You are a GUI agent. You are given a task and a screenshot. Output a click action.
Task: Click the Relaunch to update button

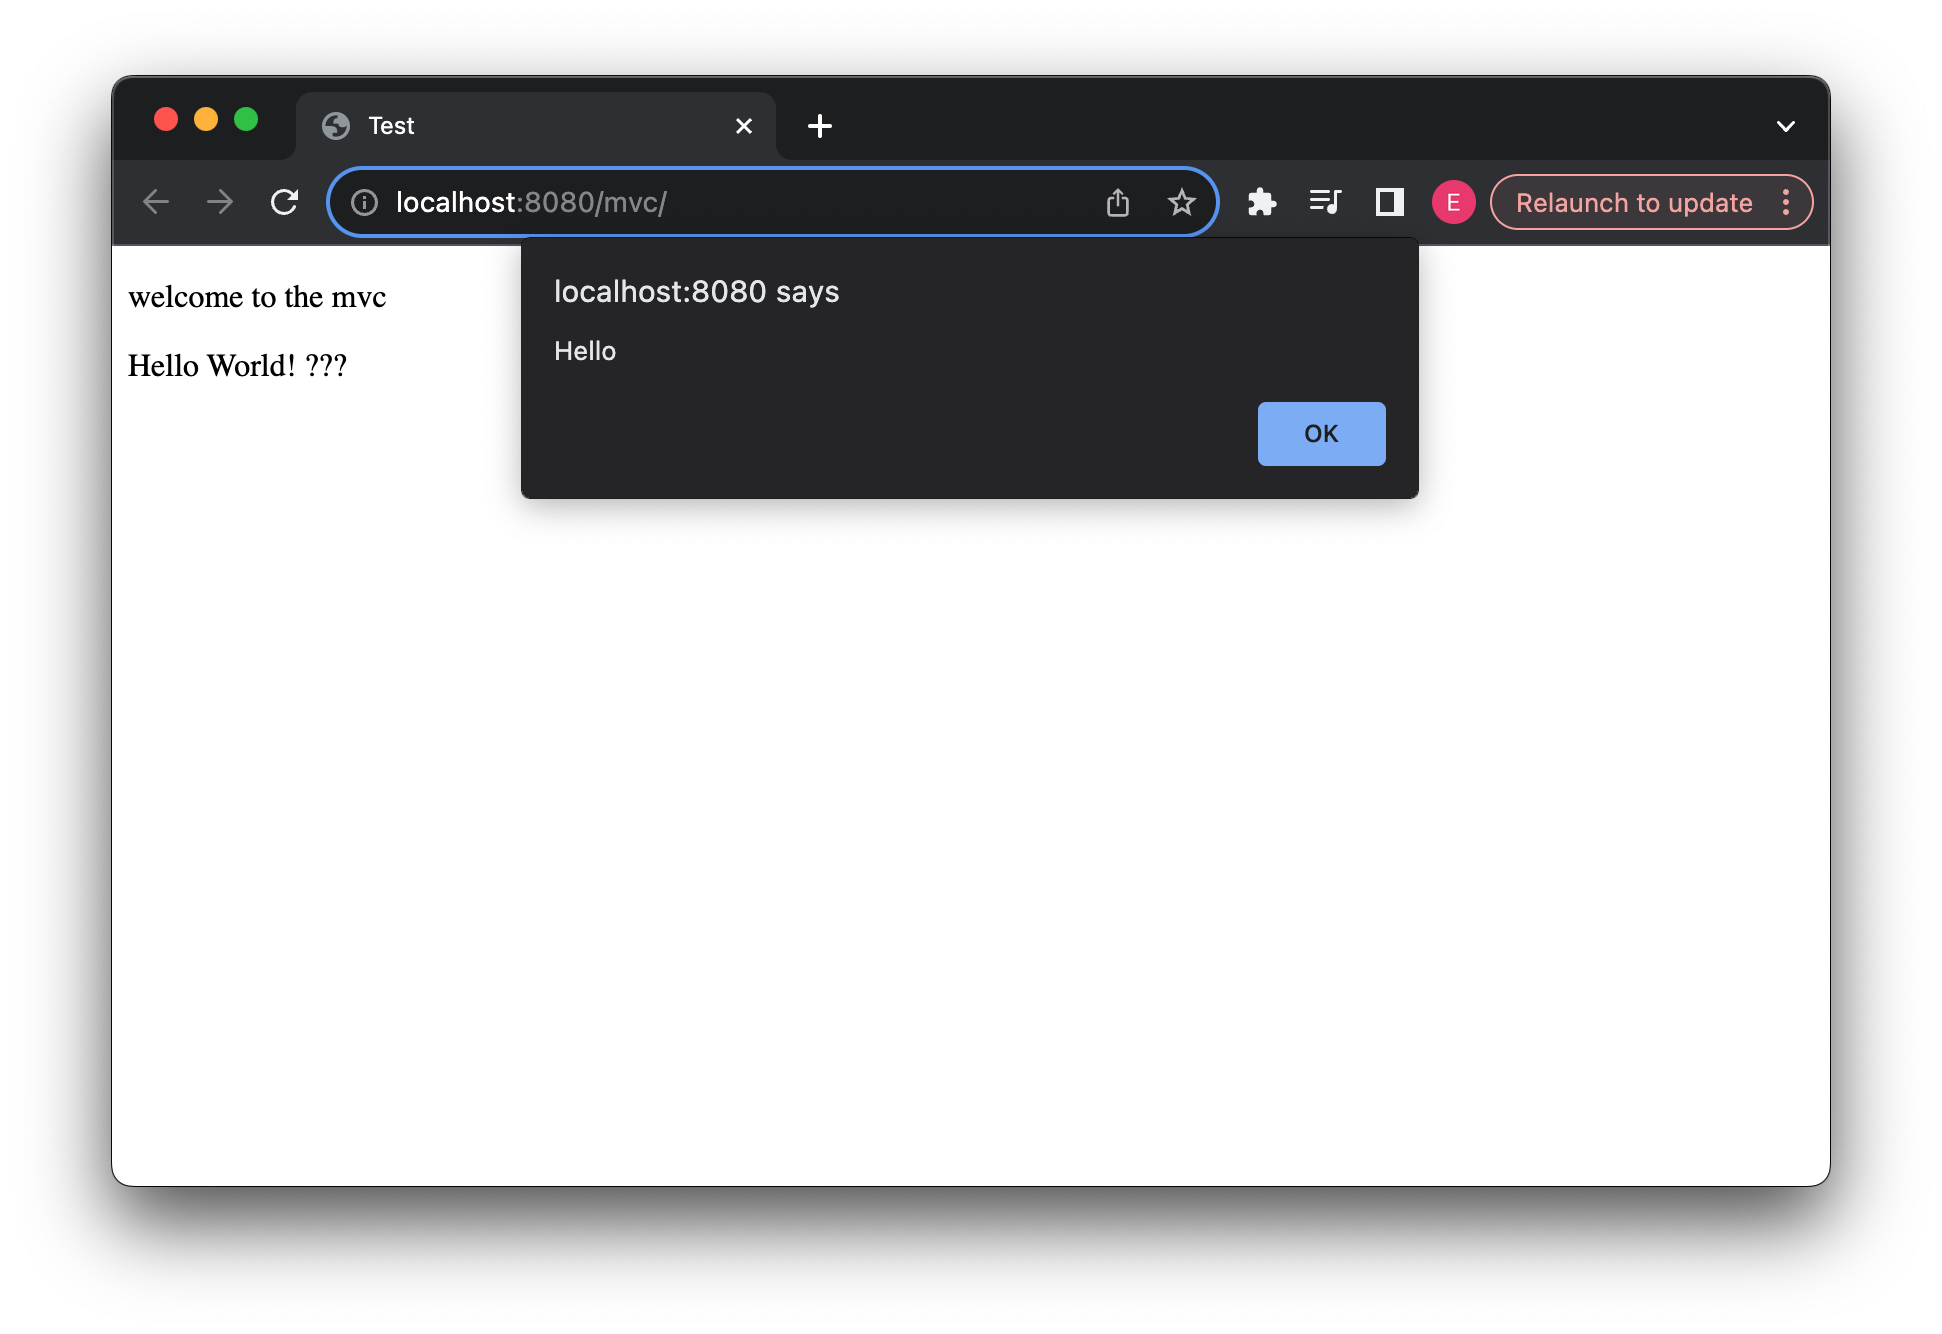tap(1632, 202)
